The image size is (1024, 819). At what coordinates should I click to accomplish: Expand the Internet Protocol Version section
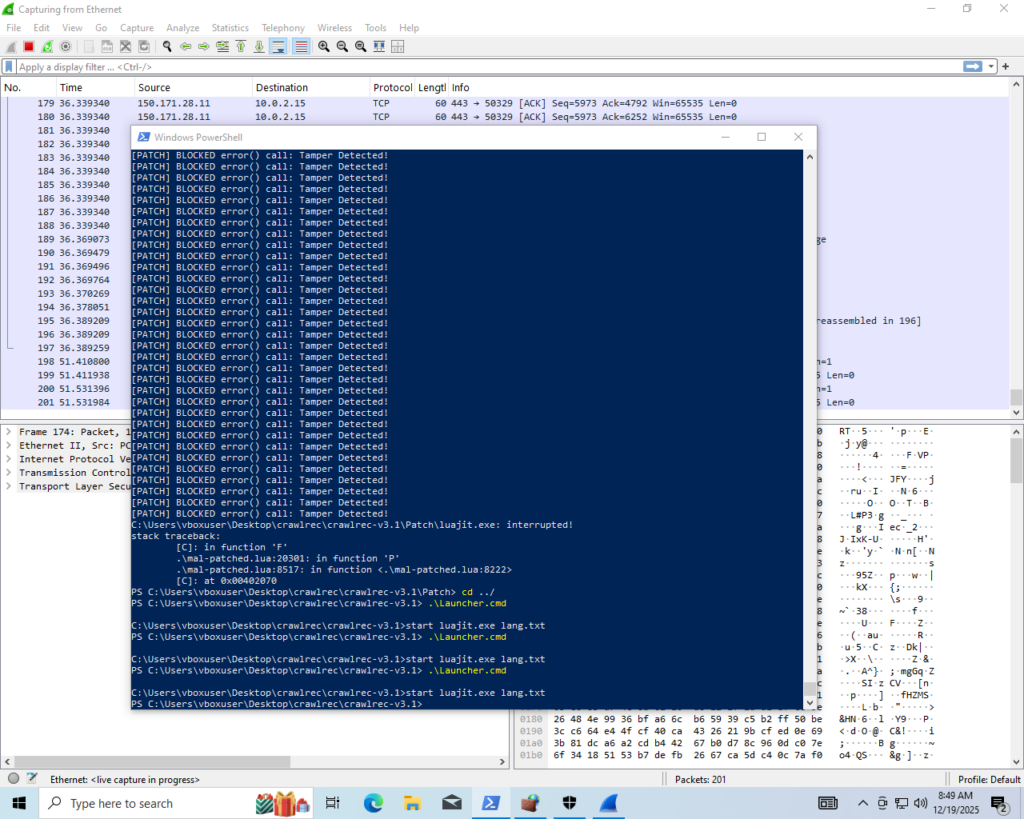coord(8,459)
